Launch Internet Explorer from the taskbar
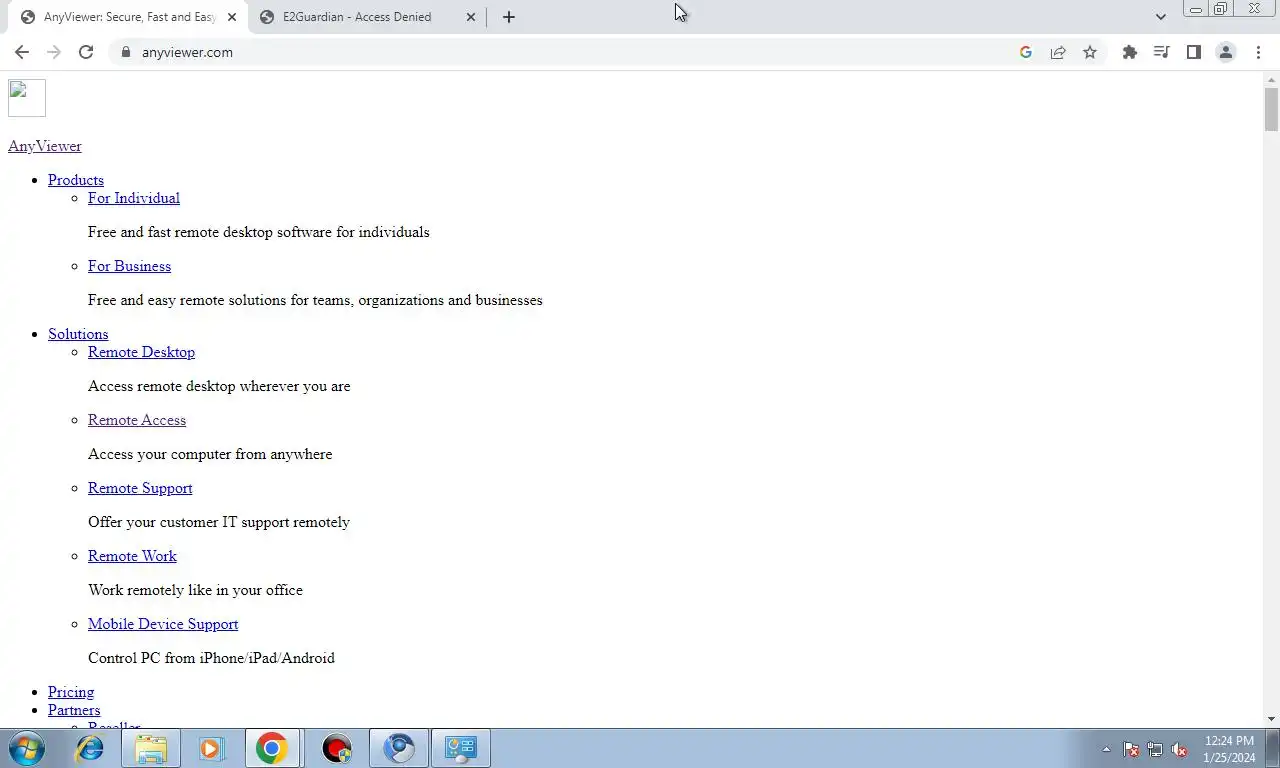Viewport: 1280px width, 768px height. 90,748
